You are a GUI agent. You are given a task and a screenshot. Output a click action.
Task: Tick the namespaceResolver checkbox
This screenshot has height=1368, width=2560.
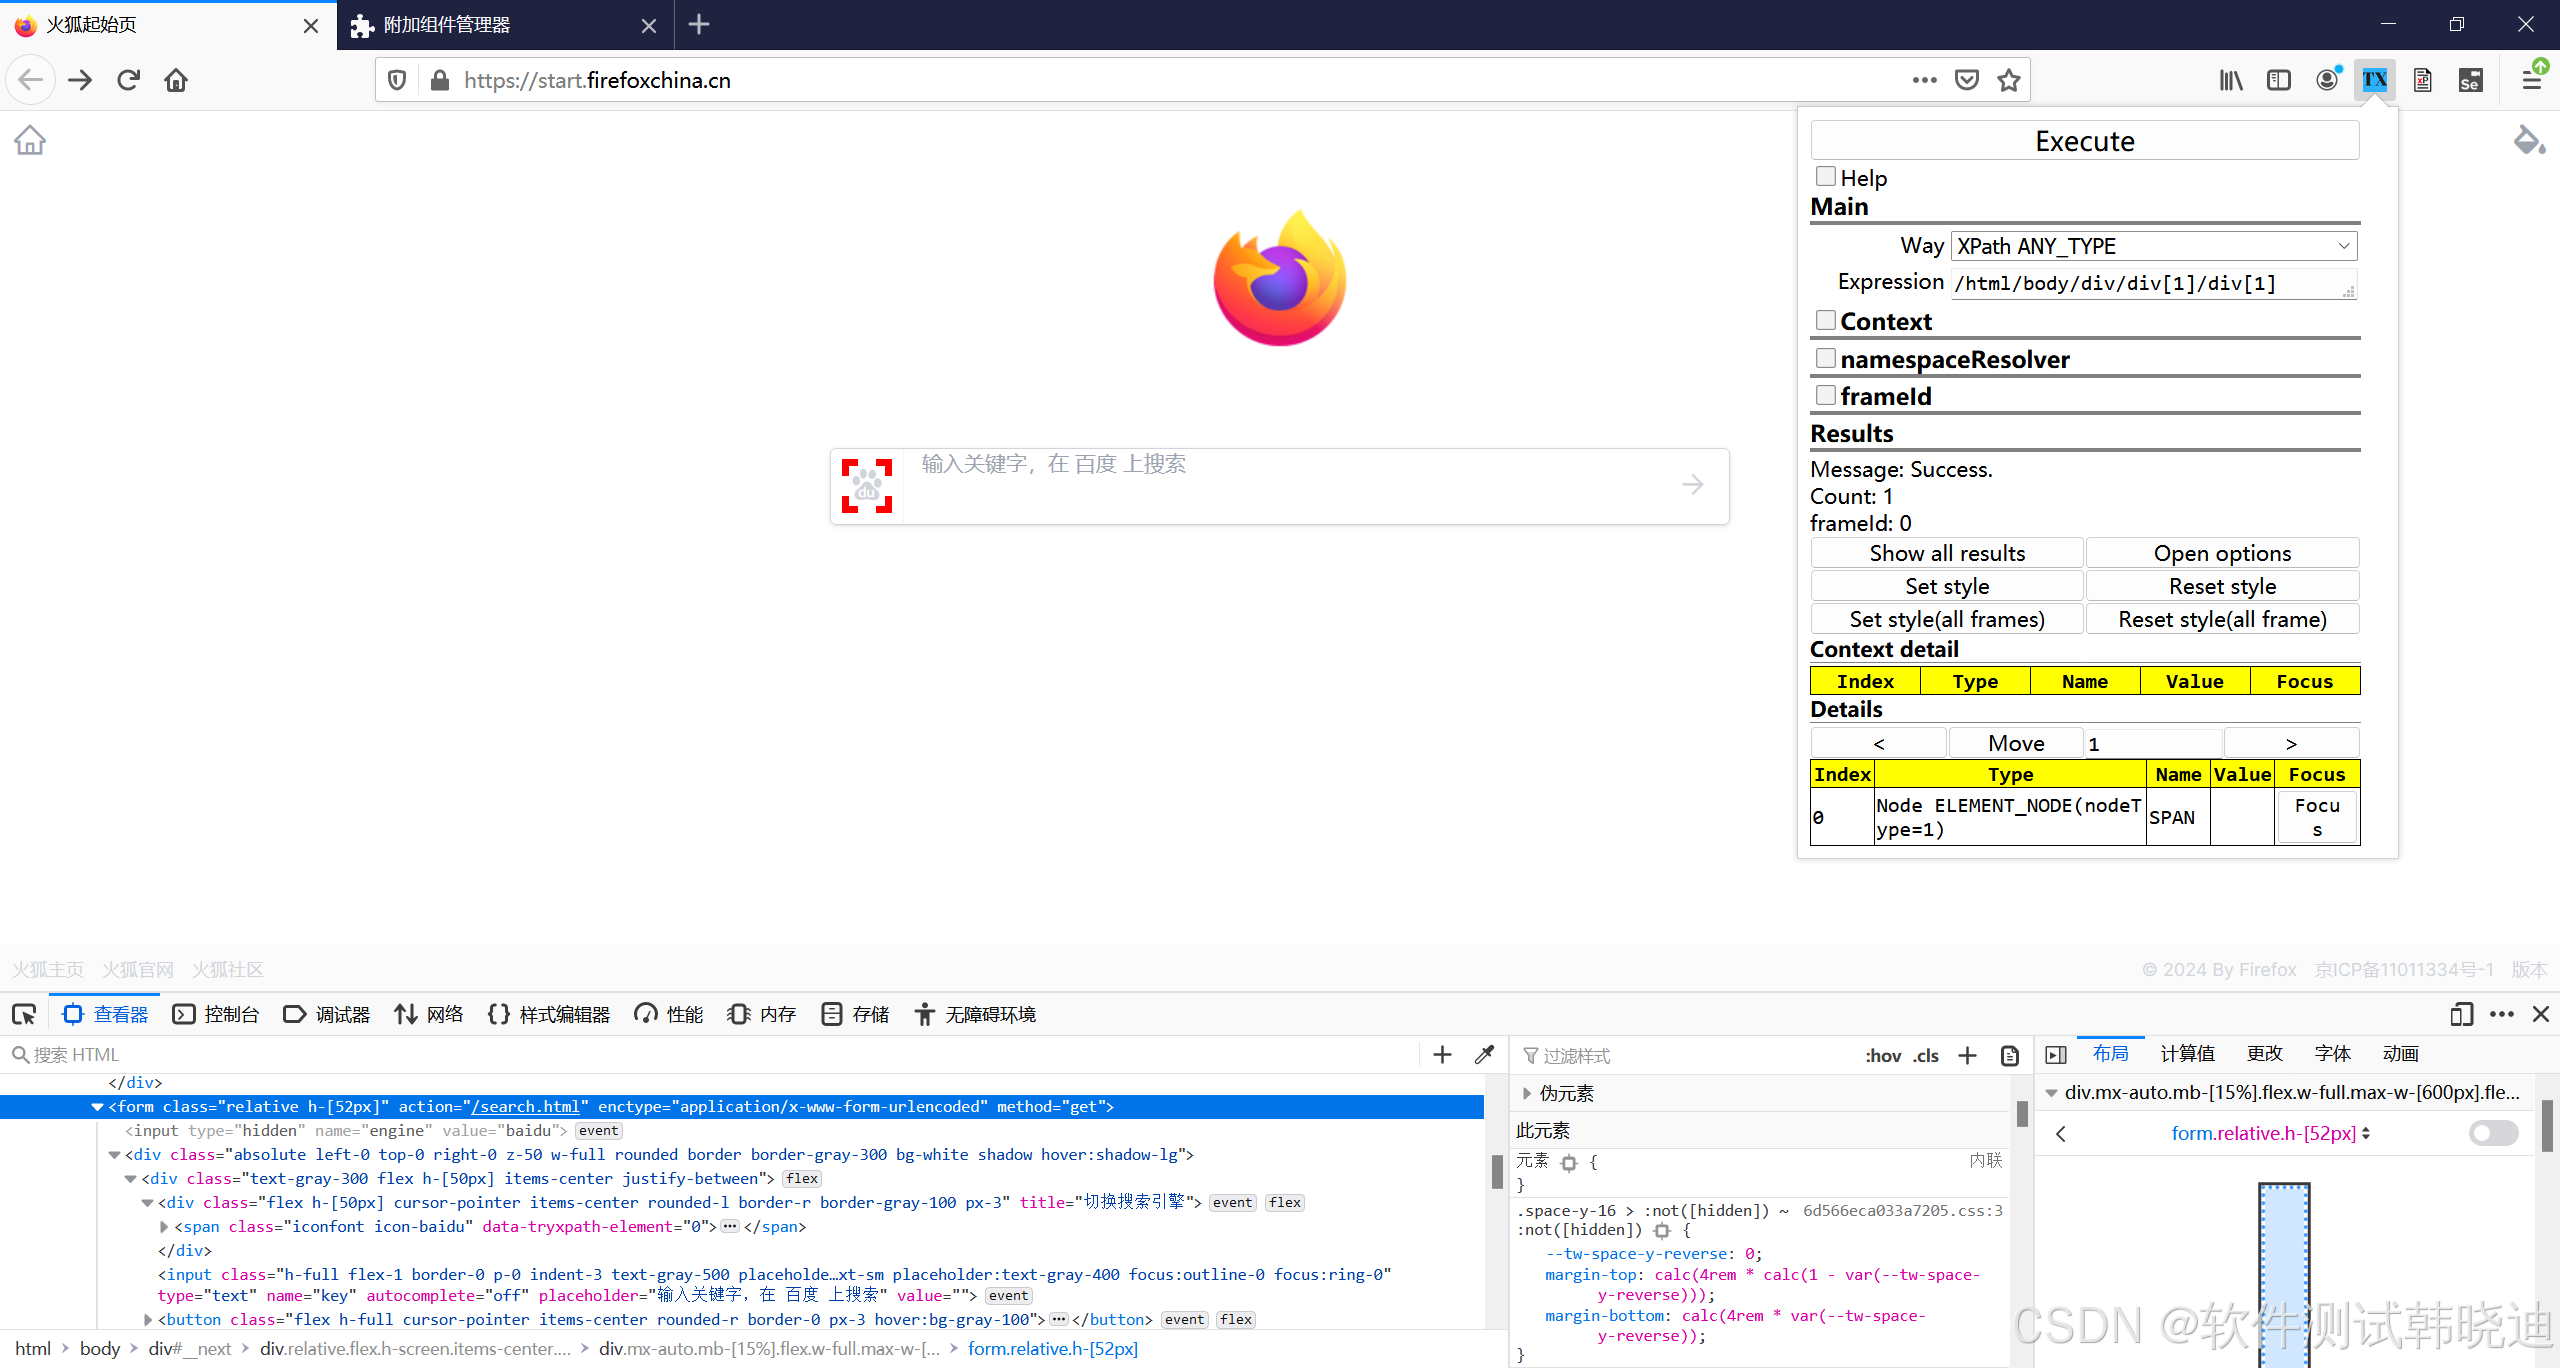click(x=1826, y=358)
